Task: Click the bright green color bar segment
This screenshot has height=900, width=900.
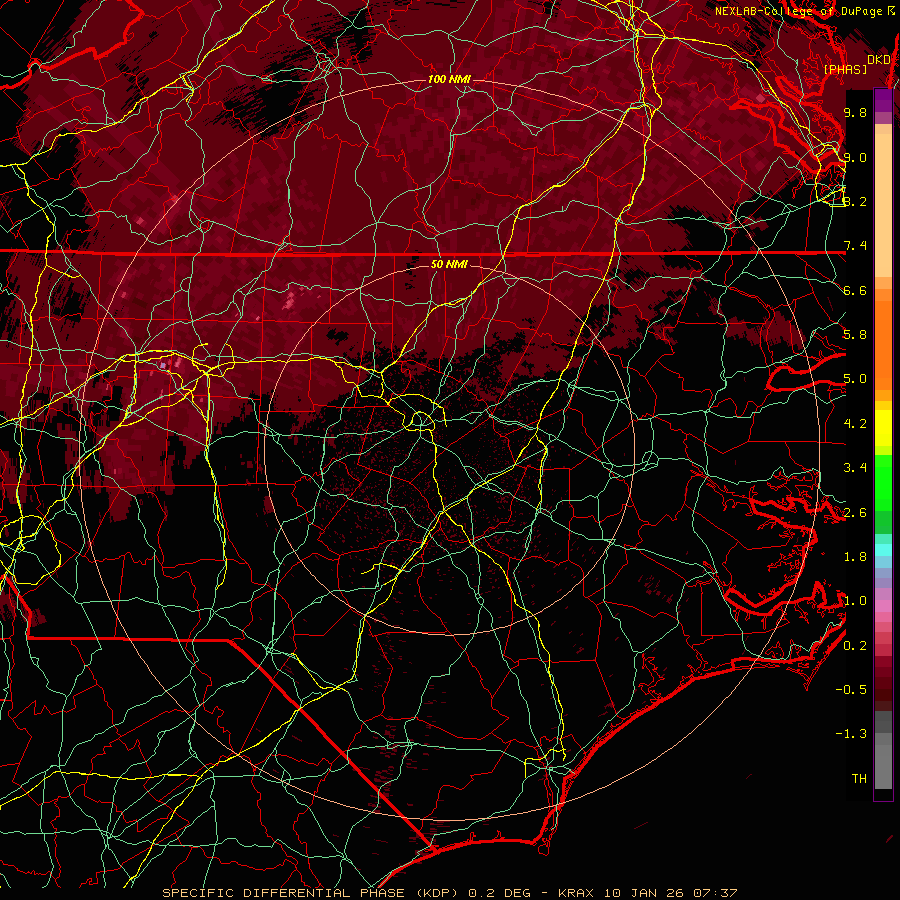Action: pos(883,482)
